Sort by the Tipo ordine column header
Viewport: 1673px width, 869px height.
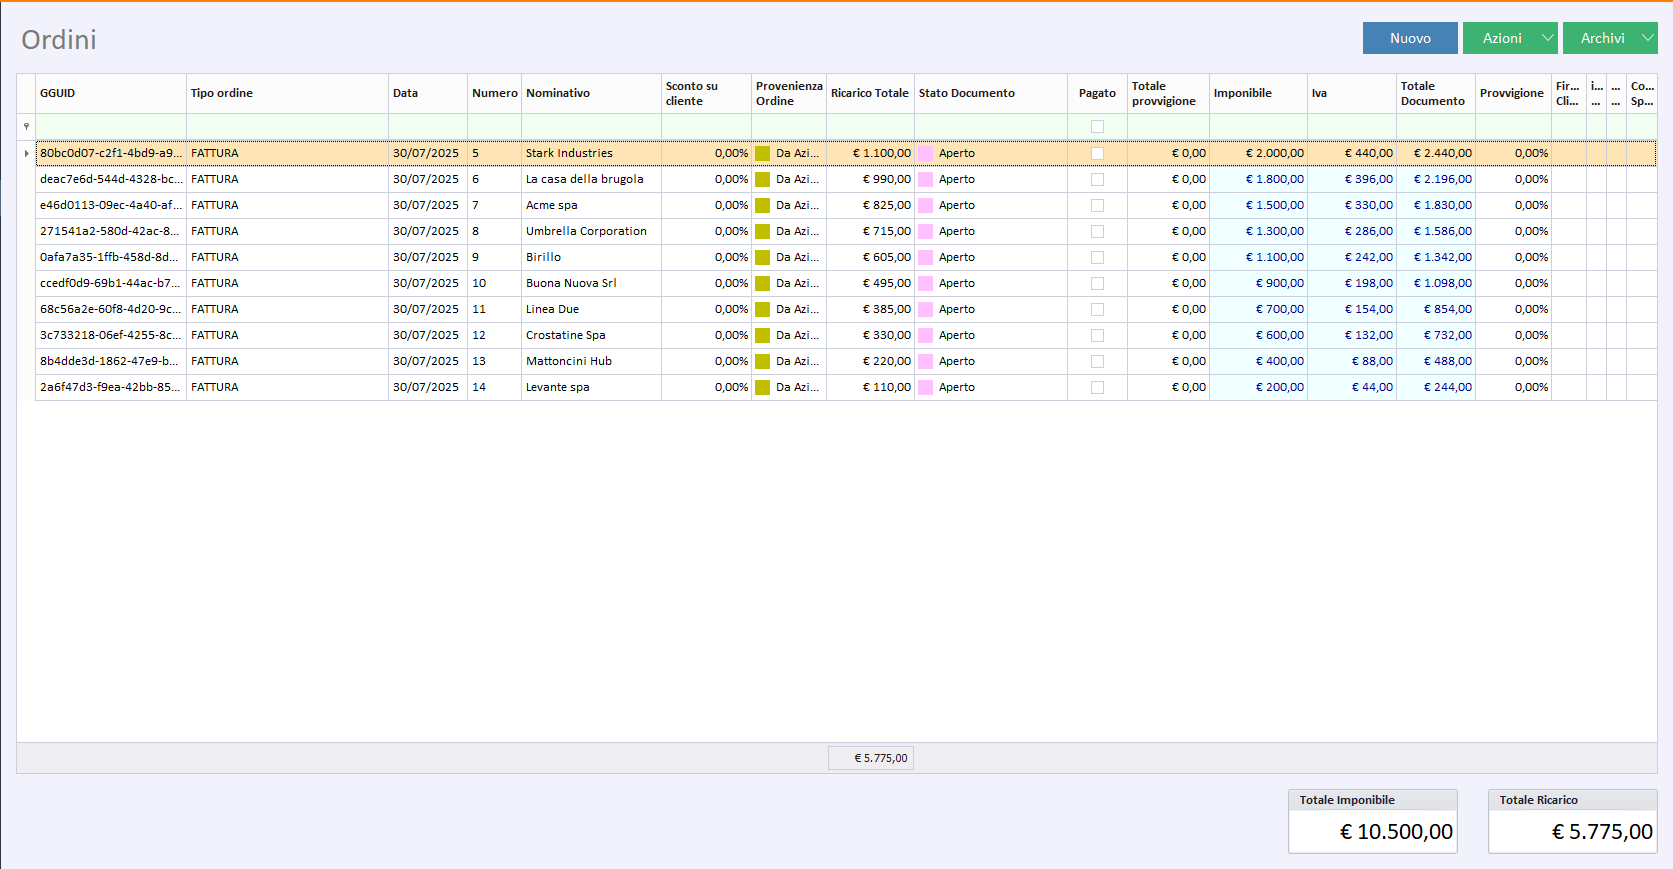point(288,93)
